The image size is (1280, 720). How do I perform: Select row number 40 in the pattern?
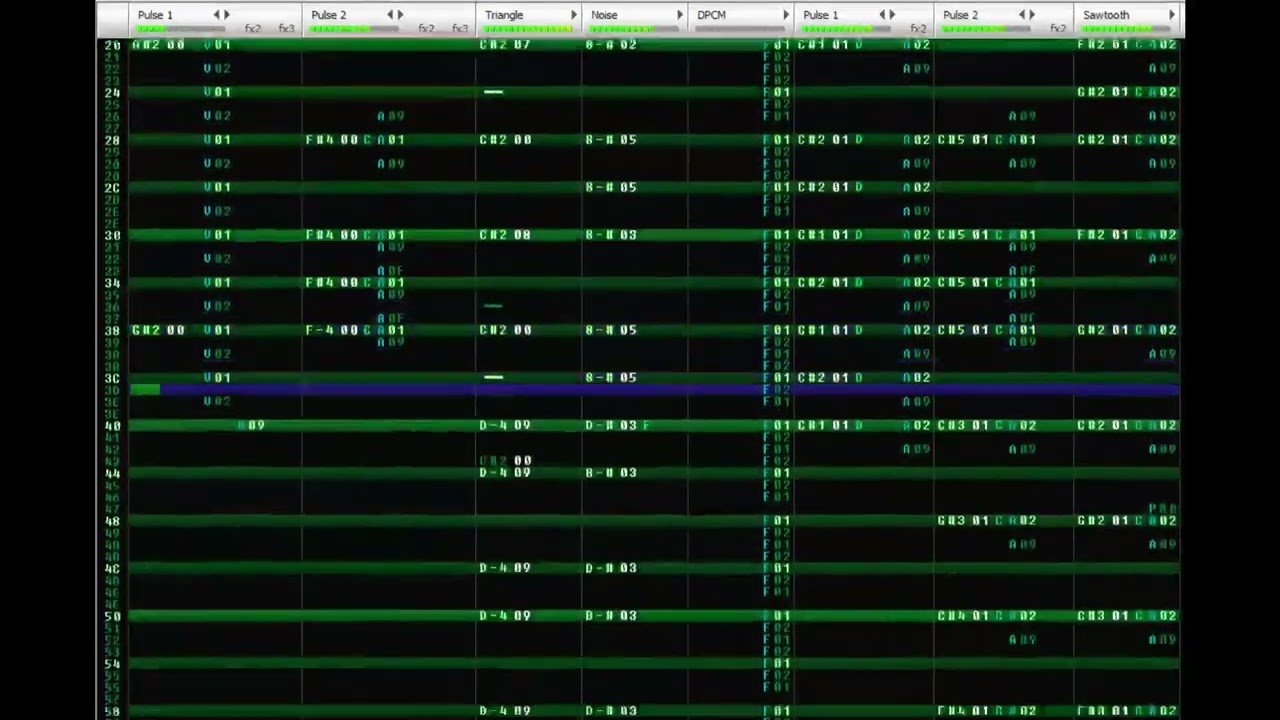(112, 426)
